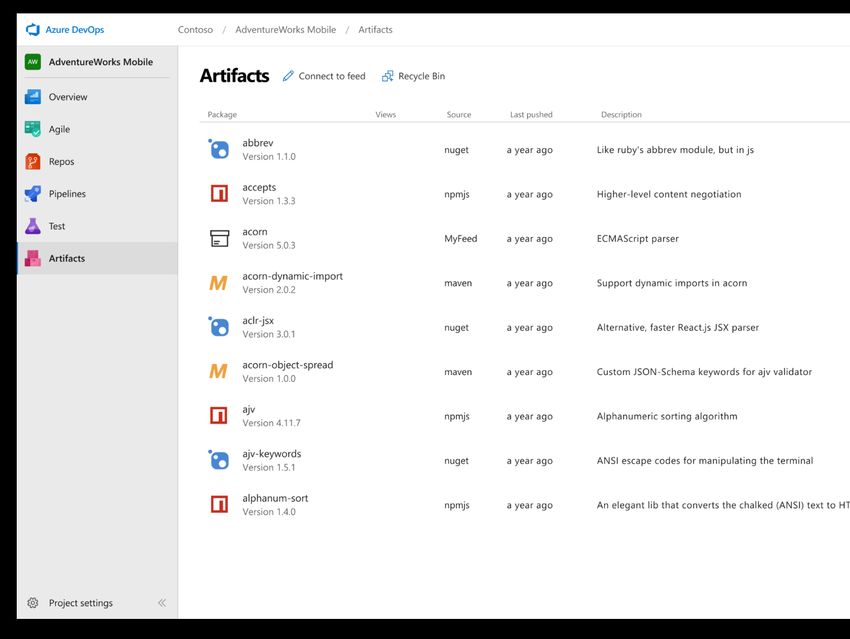Viewport: 850px width, 639px height.
Task: Open the Test hub
Action: coord(97,226)
